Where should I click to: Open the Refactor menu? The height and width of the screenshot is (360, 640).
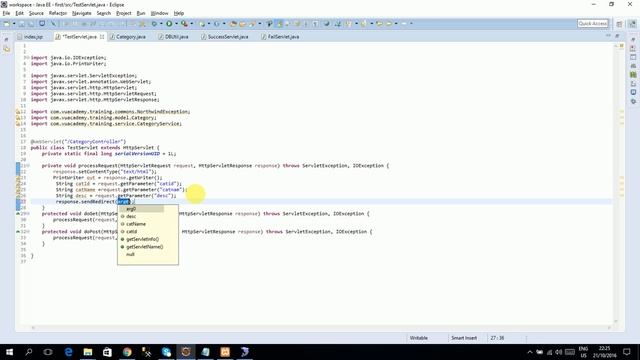(58, 13)
